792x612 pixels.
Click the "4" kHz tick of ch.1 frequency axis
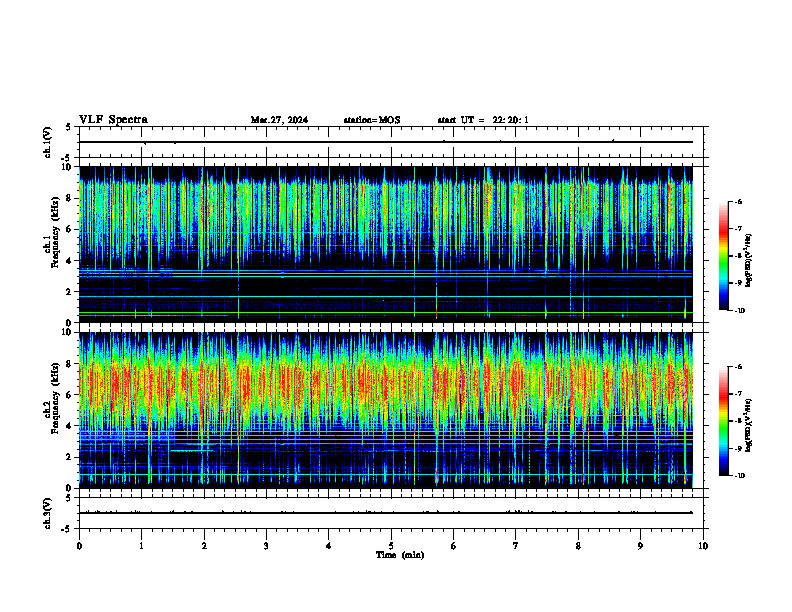pyautogui.click(x=70, y=261)
